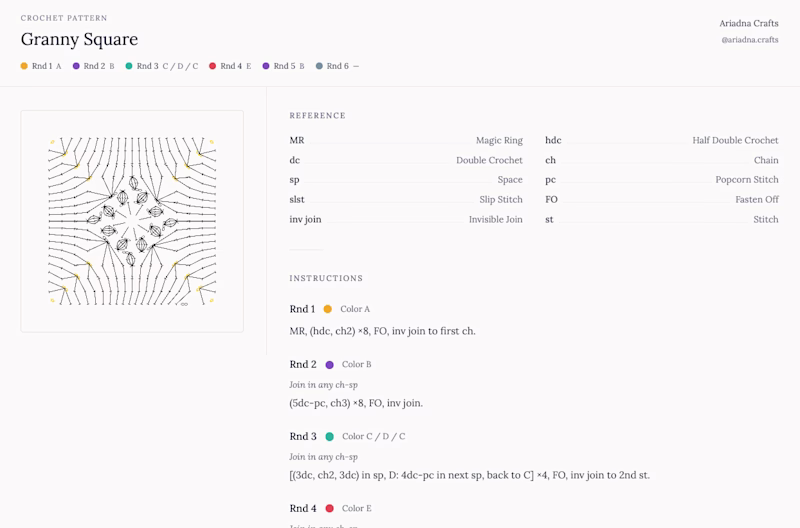Select the Rnd 2 instructions heading
Image resolution: width=800 pixels, height=528 pixels.
point(303,365)
